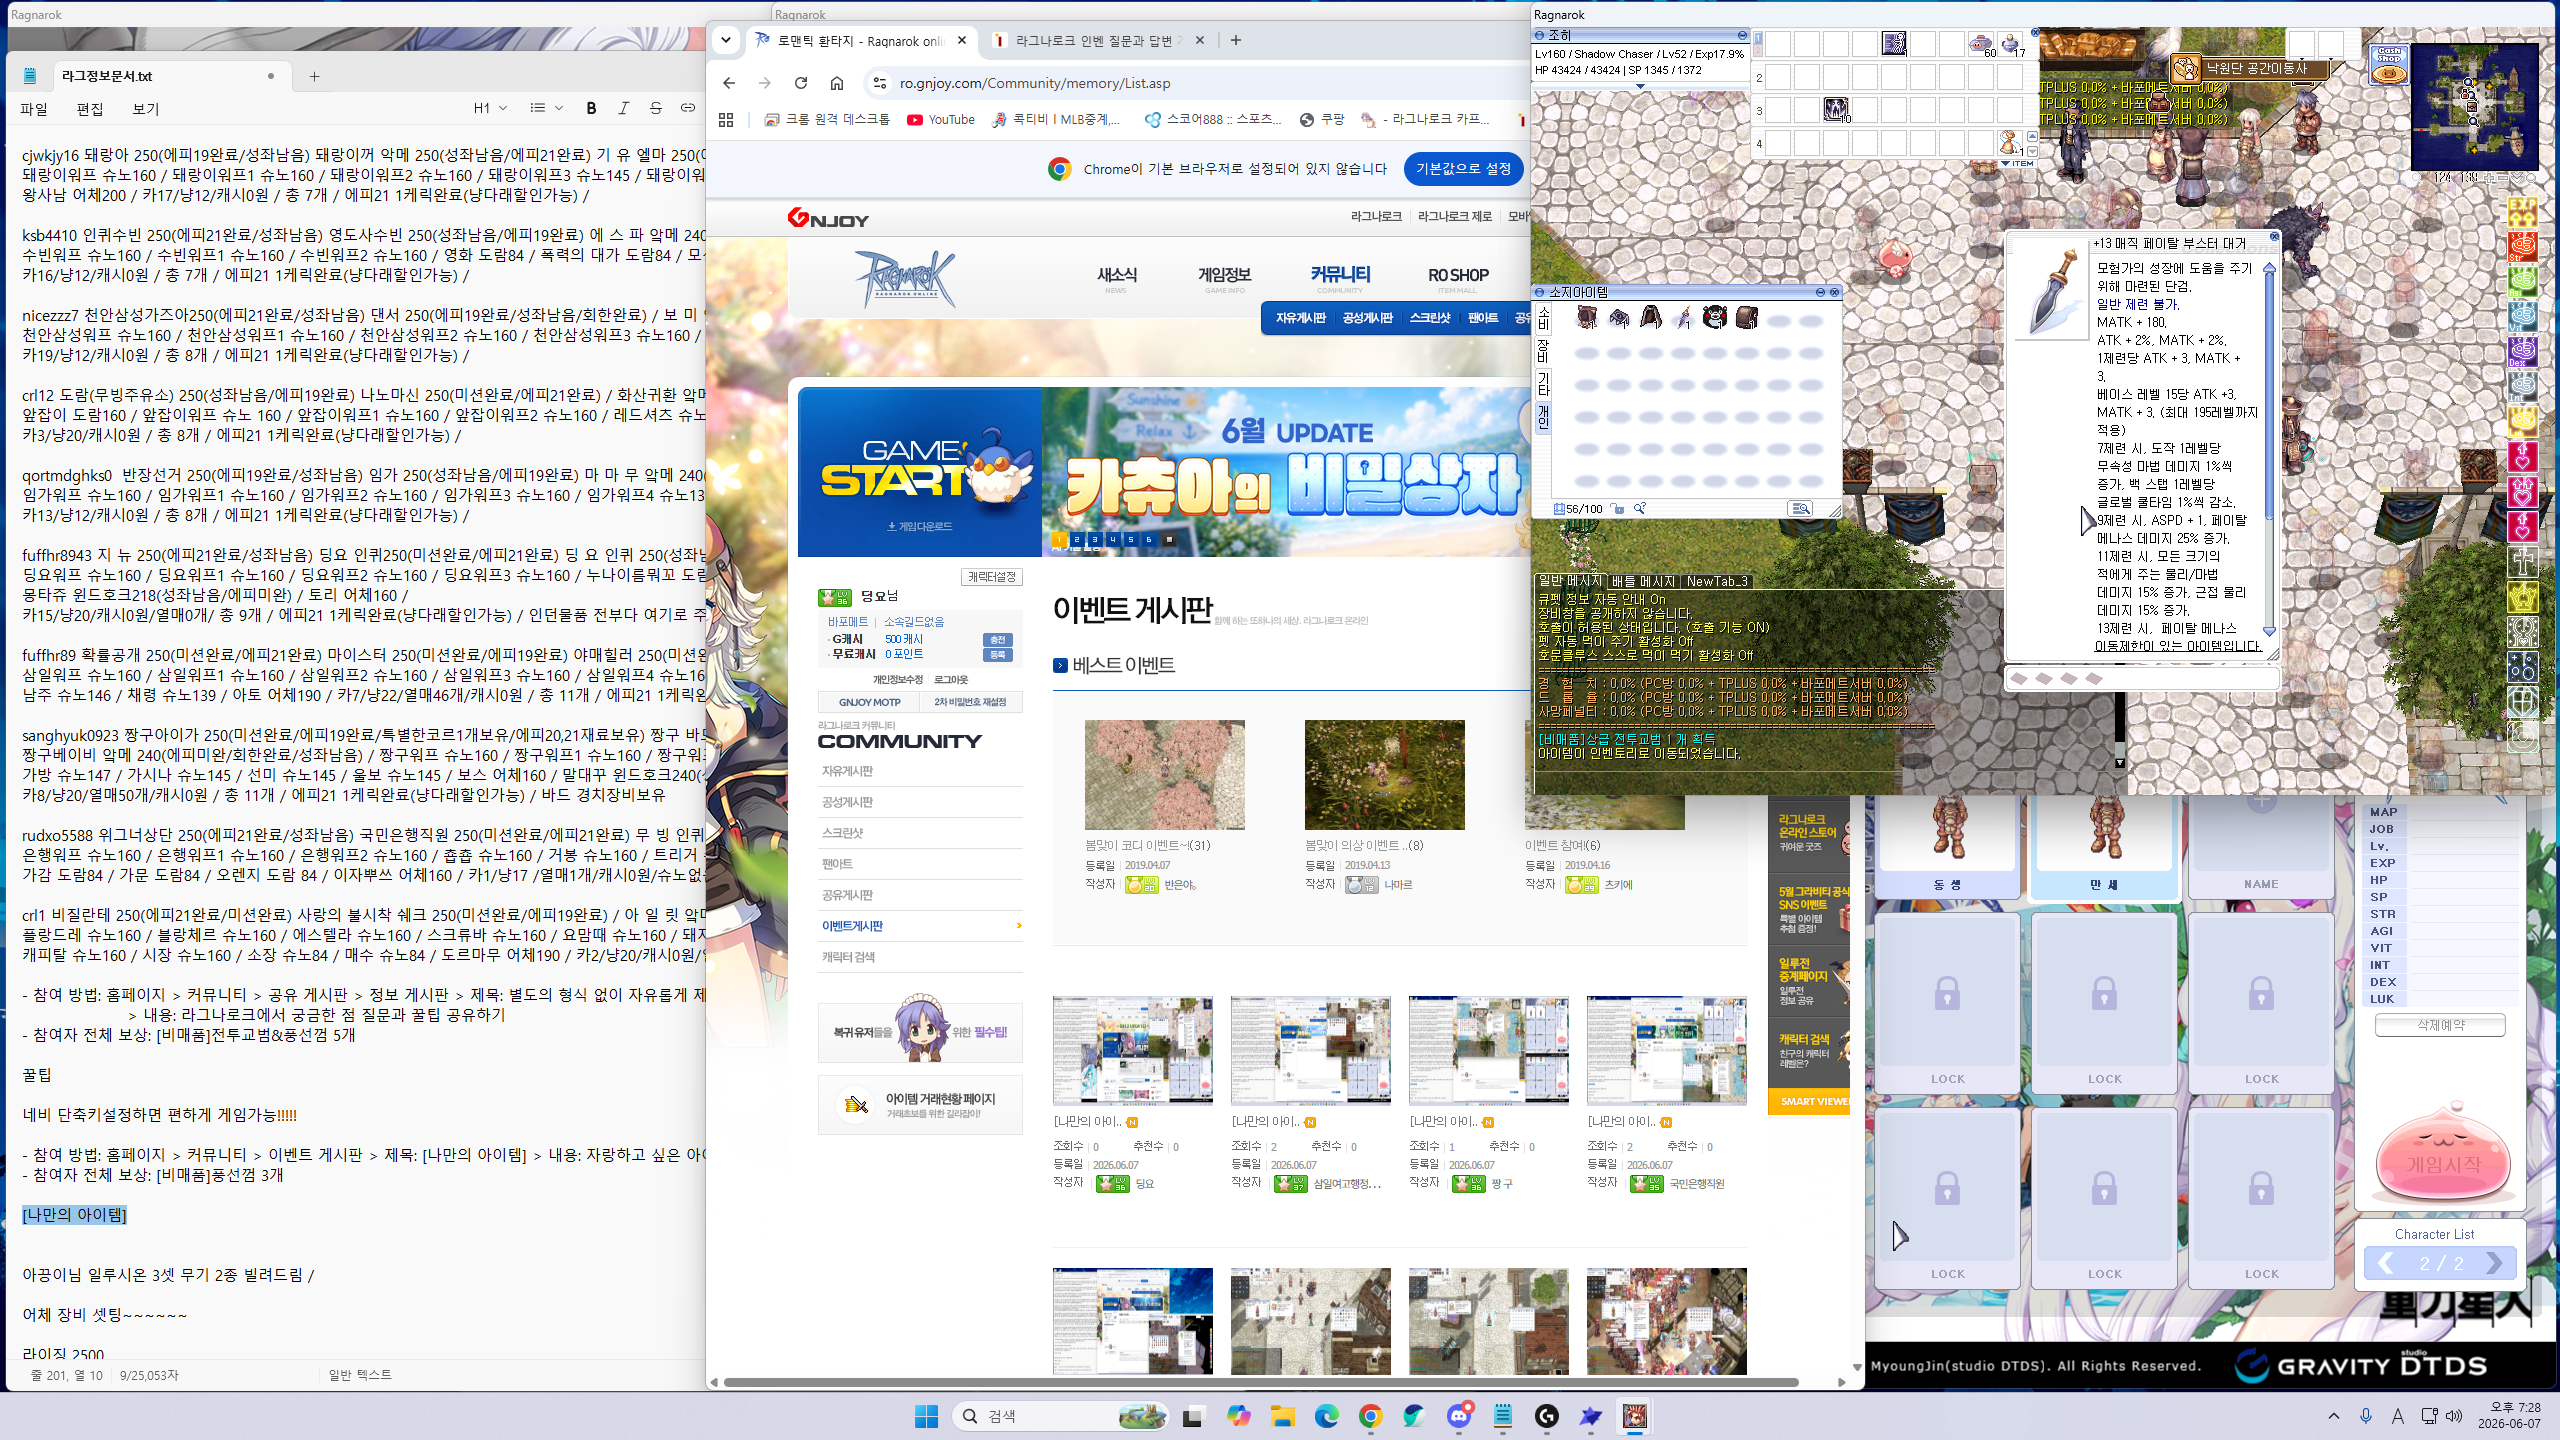Switch to 기타 tab in inventory

tap(1543, 383)
